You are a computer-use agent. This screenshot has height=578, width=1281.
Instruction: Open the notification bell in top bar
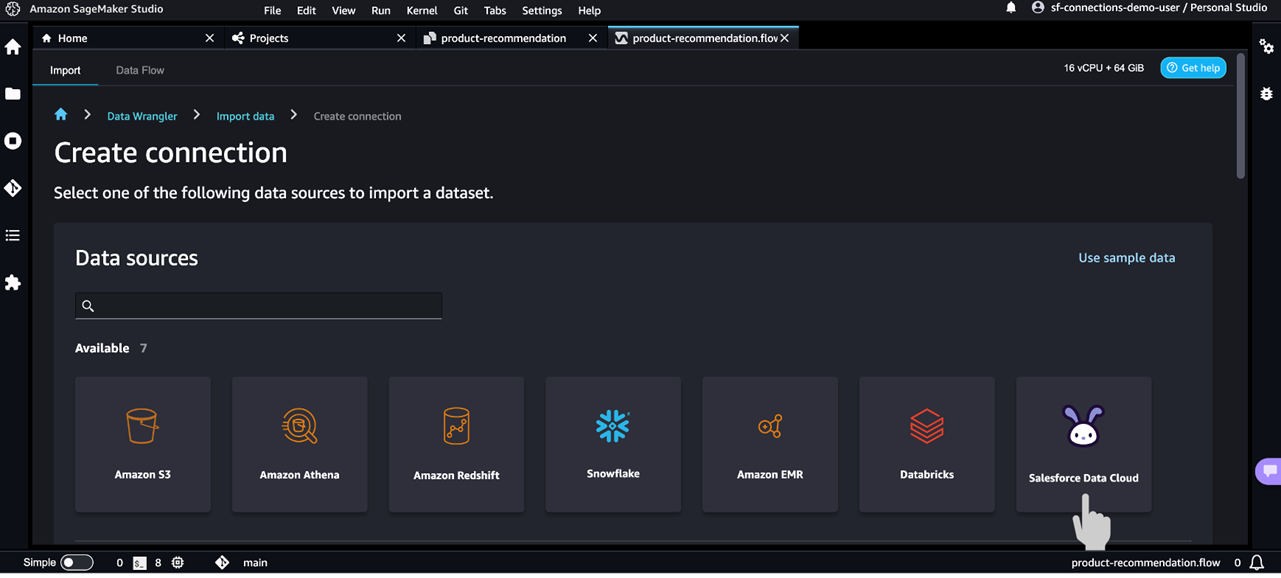[x=1011, y=9]
